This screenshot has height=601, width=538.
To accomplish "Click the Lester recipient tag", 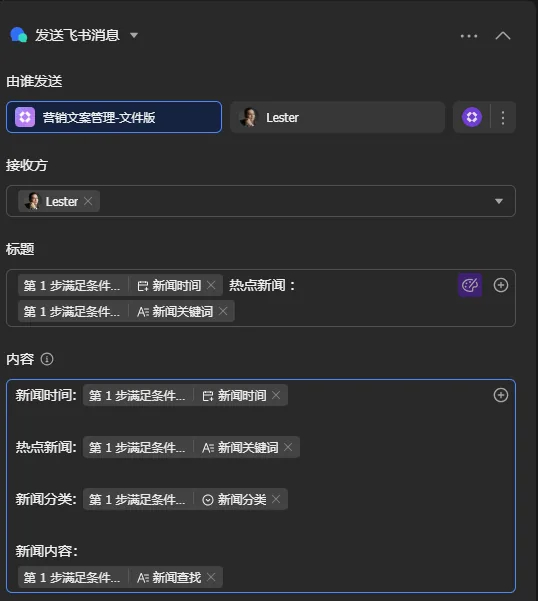I will tap(59, 201).
